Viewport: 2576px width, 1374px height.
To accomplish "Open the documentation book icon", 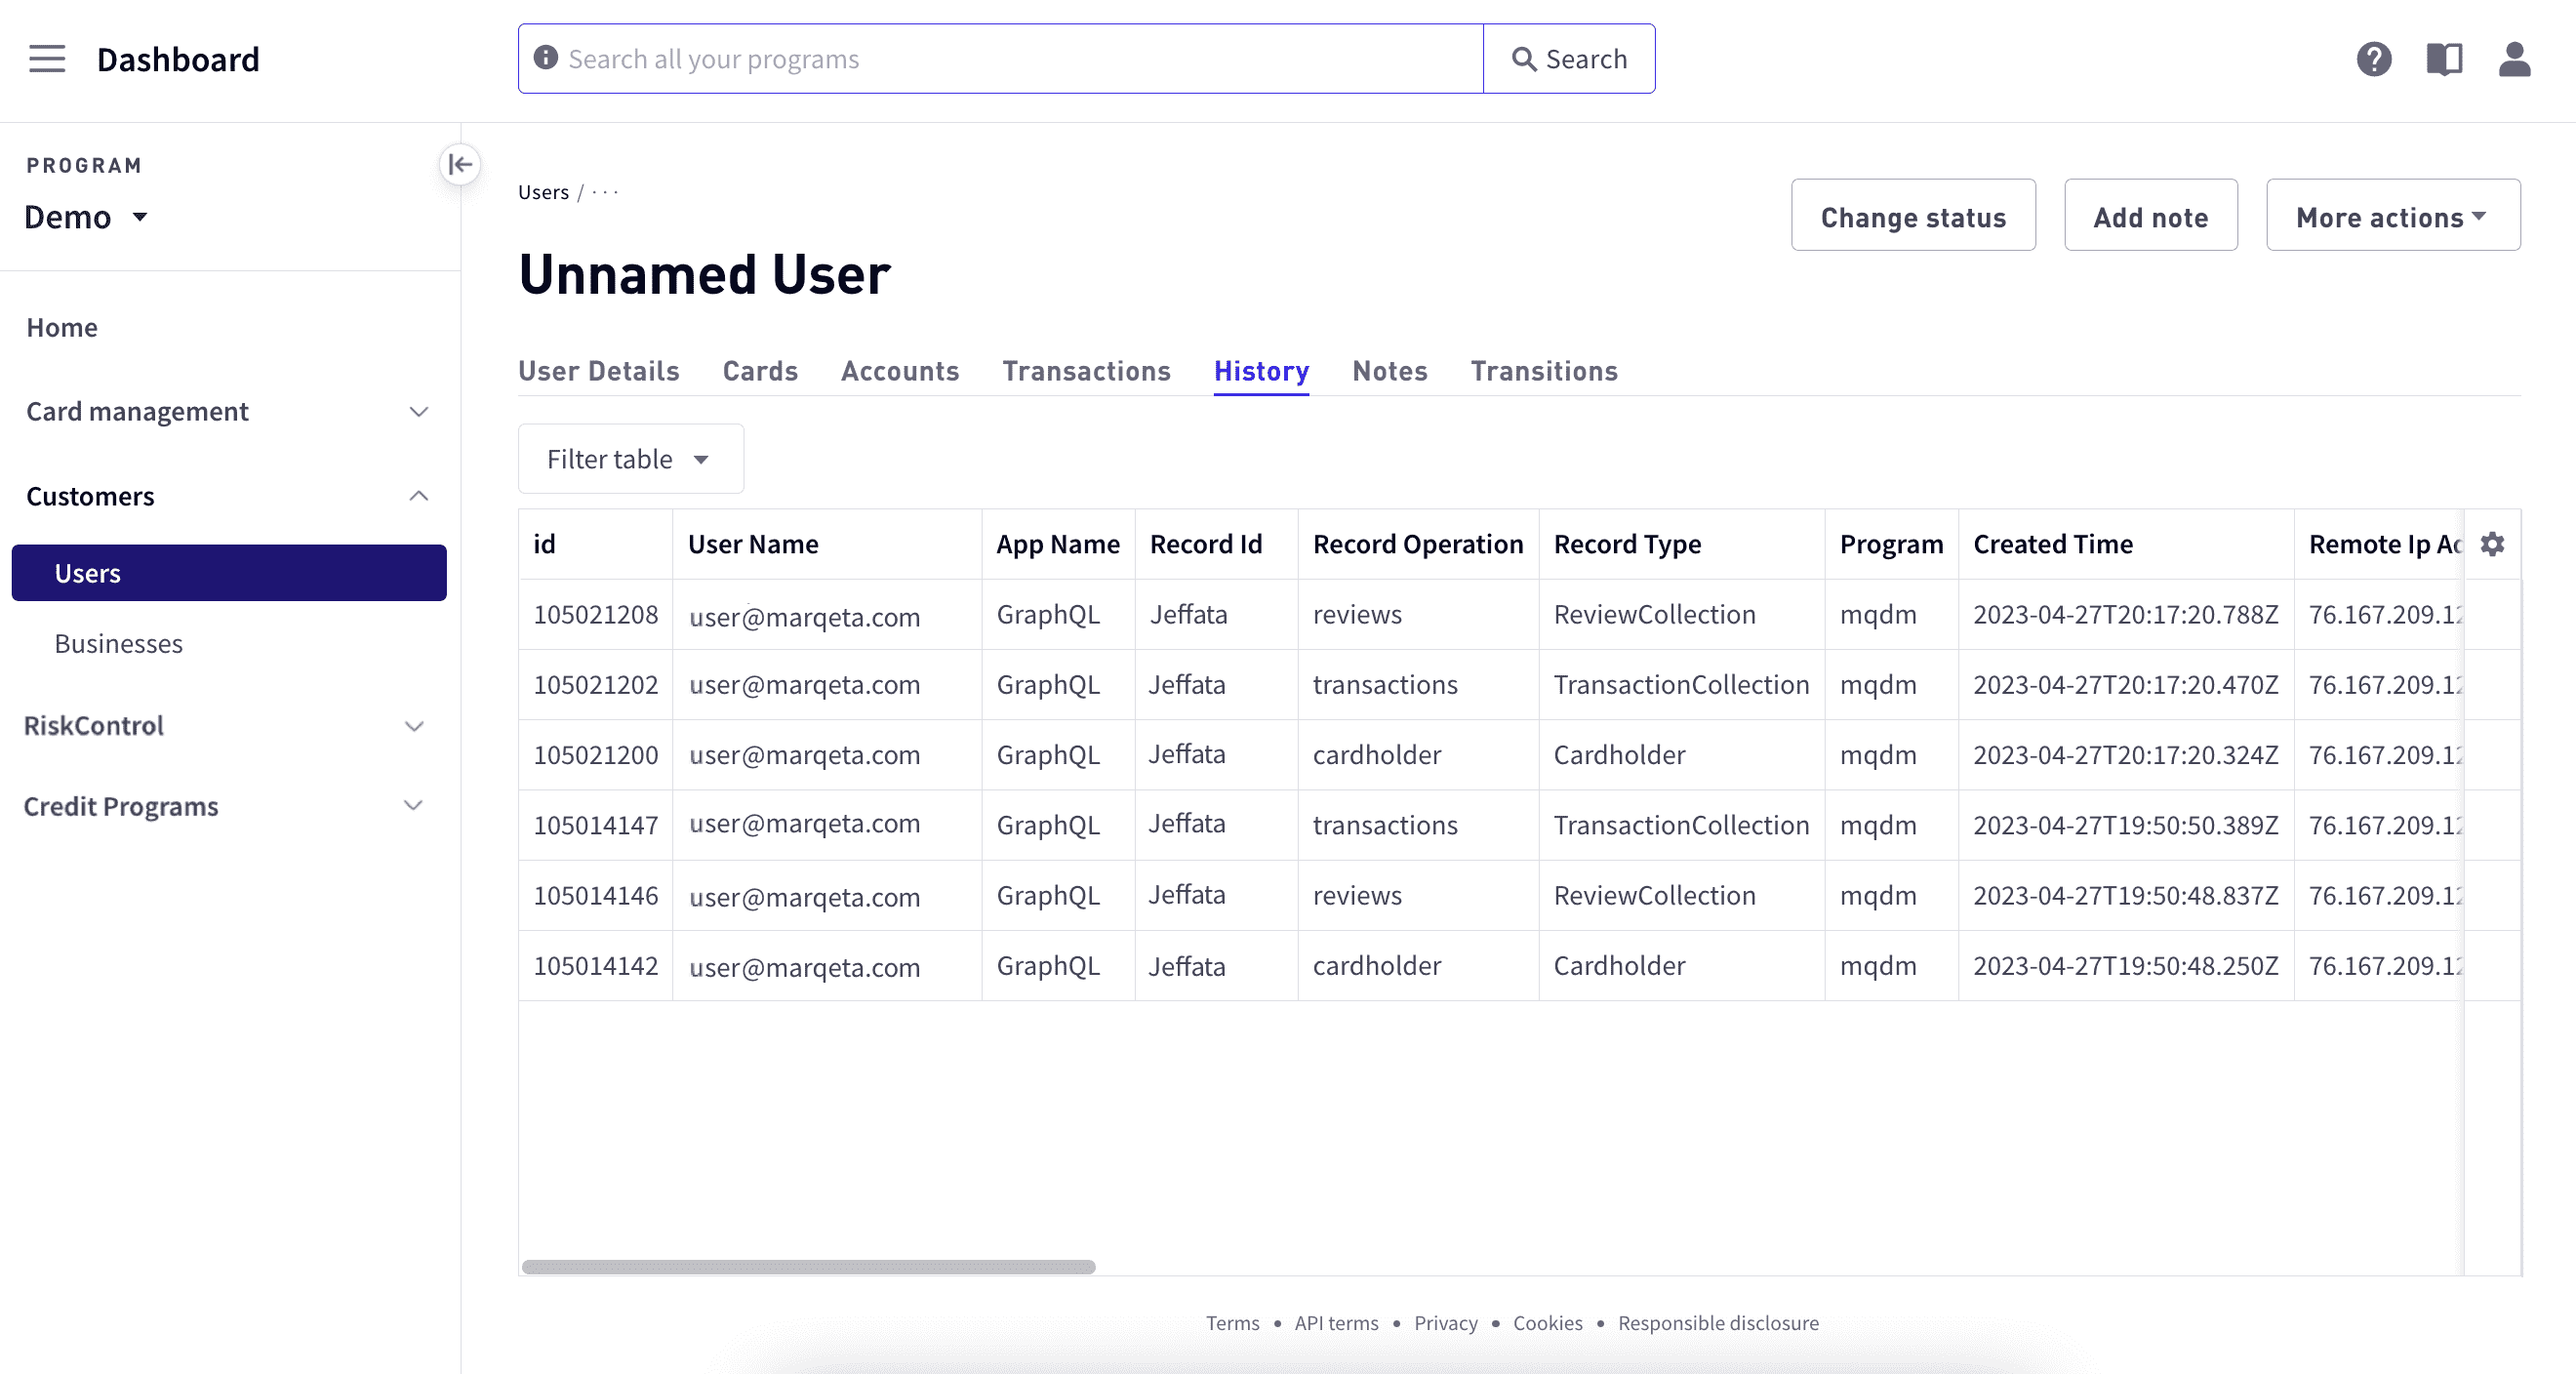I will point(2444,59).
